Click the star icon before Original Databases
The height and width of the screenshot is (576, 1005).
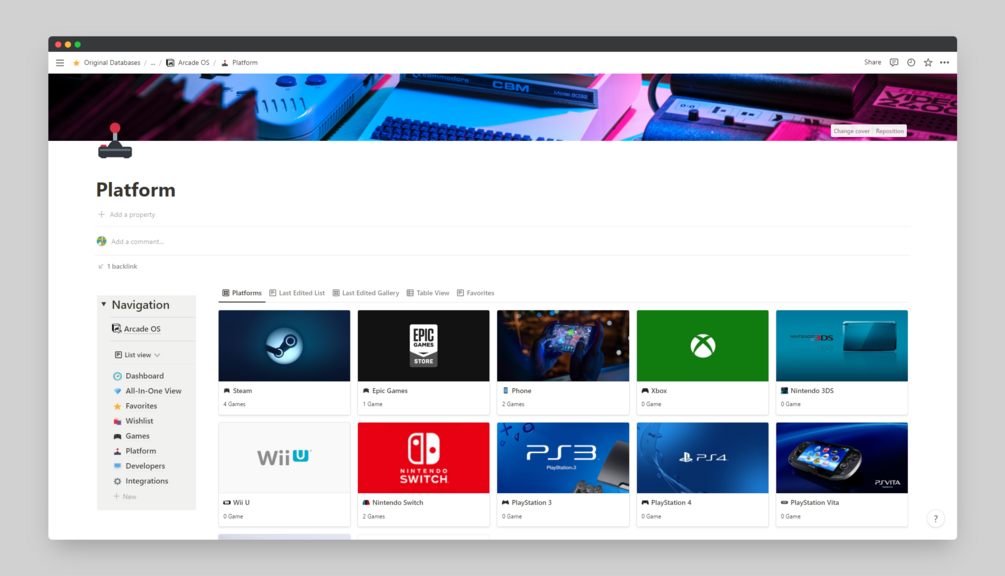[x=76, y=63]
